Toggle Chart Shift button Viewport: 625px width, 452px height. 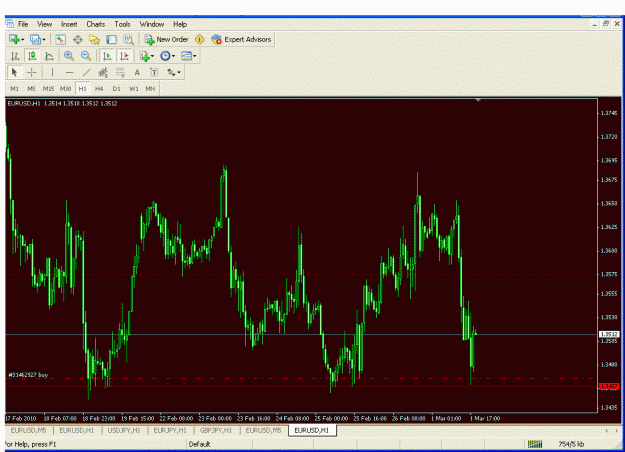[x=124, y=56]
